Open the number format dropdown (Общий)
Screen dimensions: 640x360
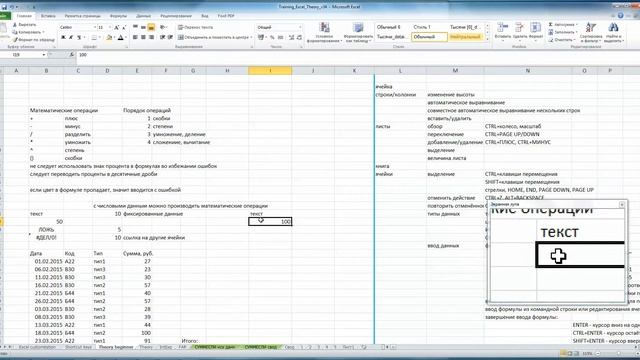(x=300, y=27)
